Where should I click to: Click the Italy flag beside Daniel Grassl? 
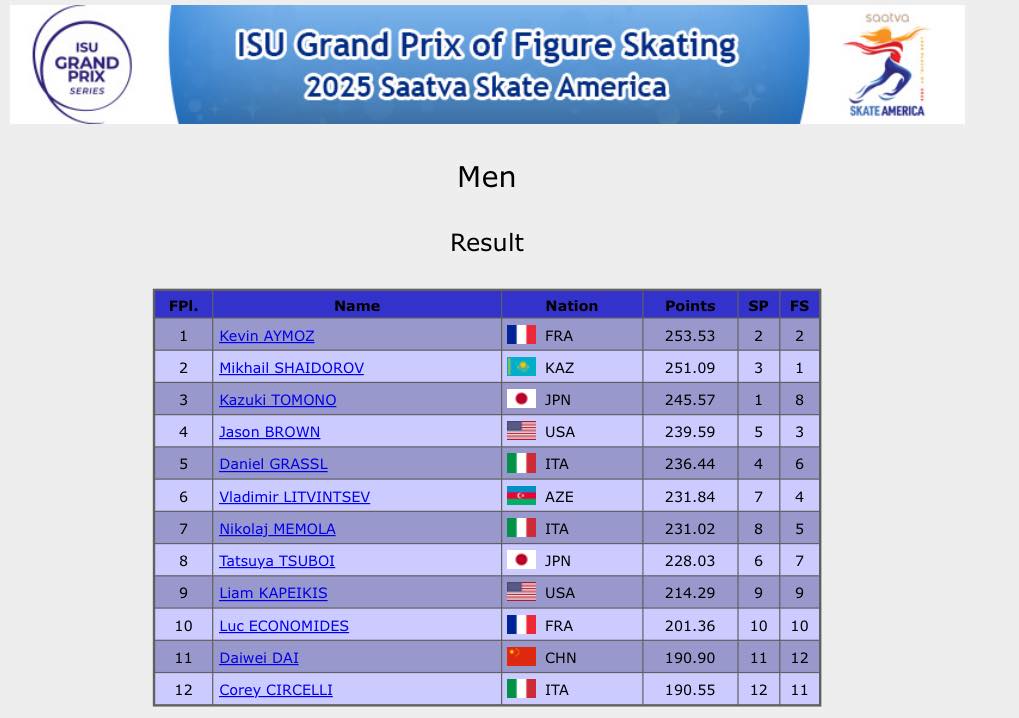tap(521, 463)
